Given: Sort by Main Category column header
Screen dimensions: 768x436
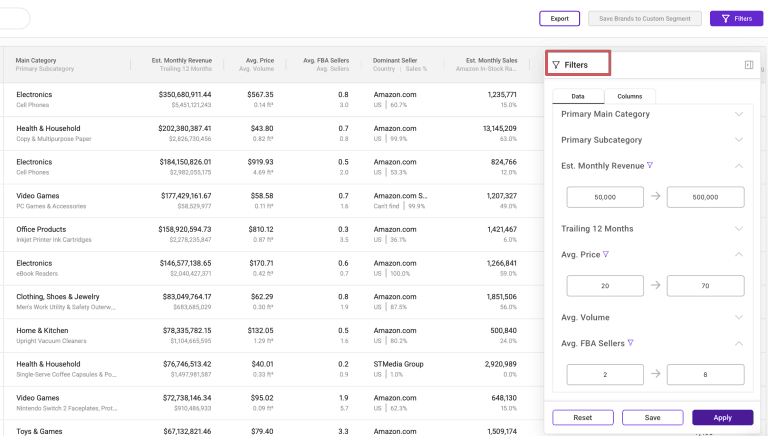Looking at the screenshot, I should 36,60.
